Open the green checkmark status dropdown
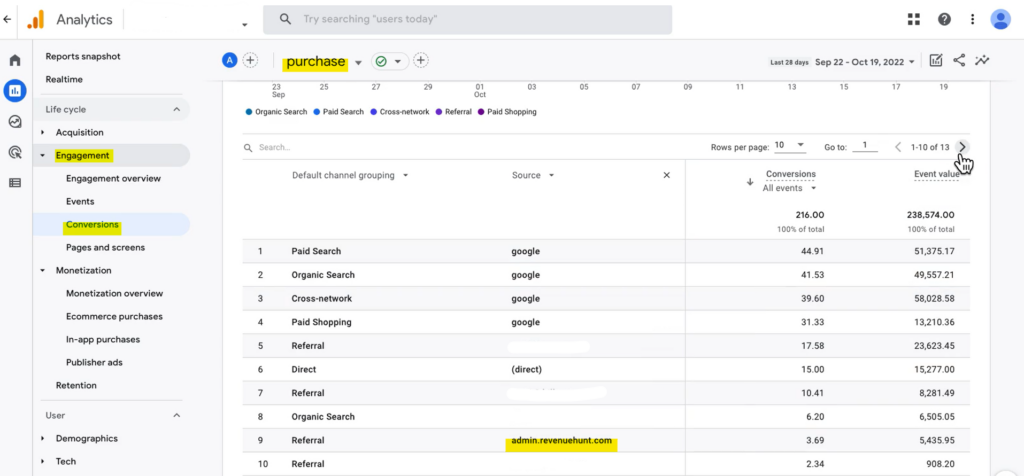 click(x=390, y=61)
